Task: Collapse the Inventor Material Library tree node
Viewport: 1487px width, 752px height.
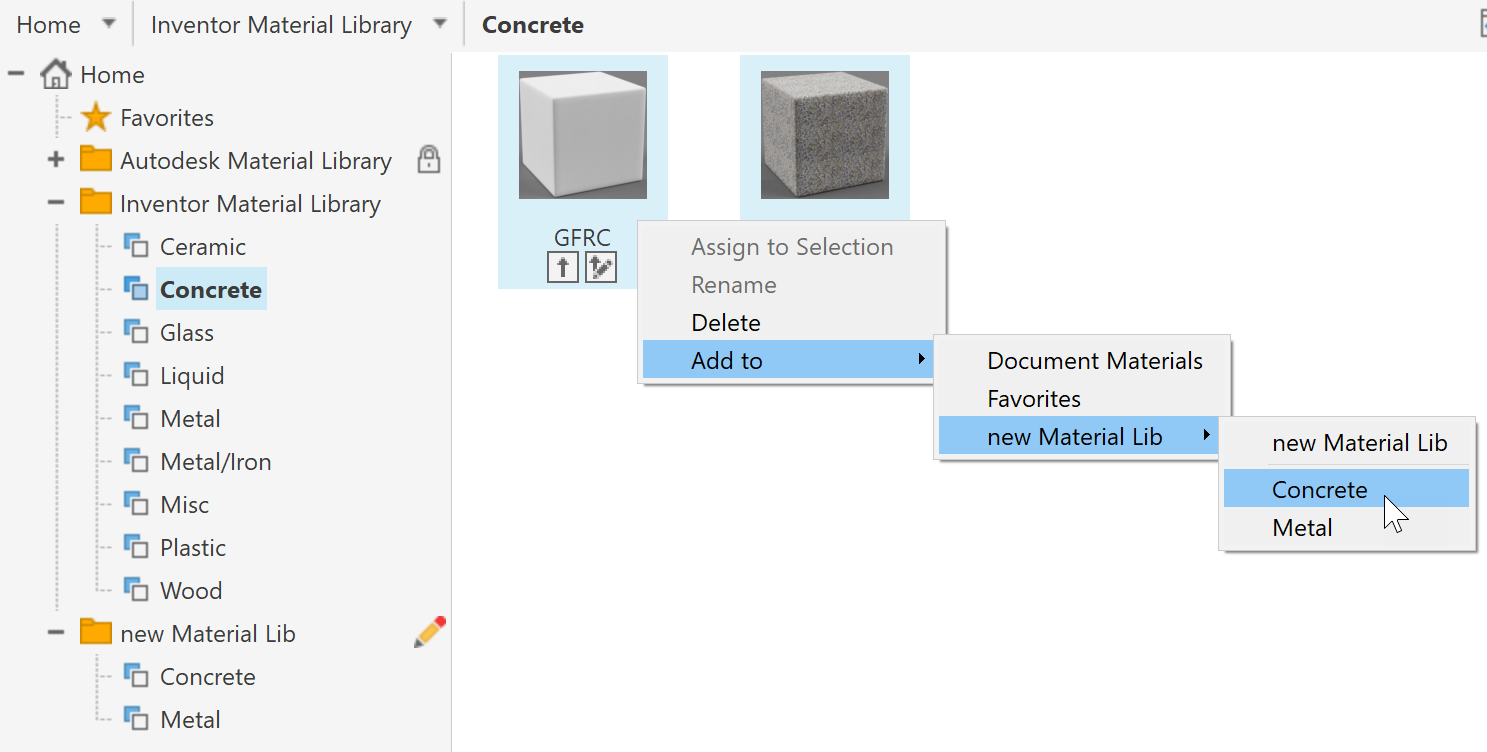Action: coord(56,203)
